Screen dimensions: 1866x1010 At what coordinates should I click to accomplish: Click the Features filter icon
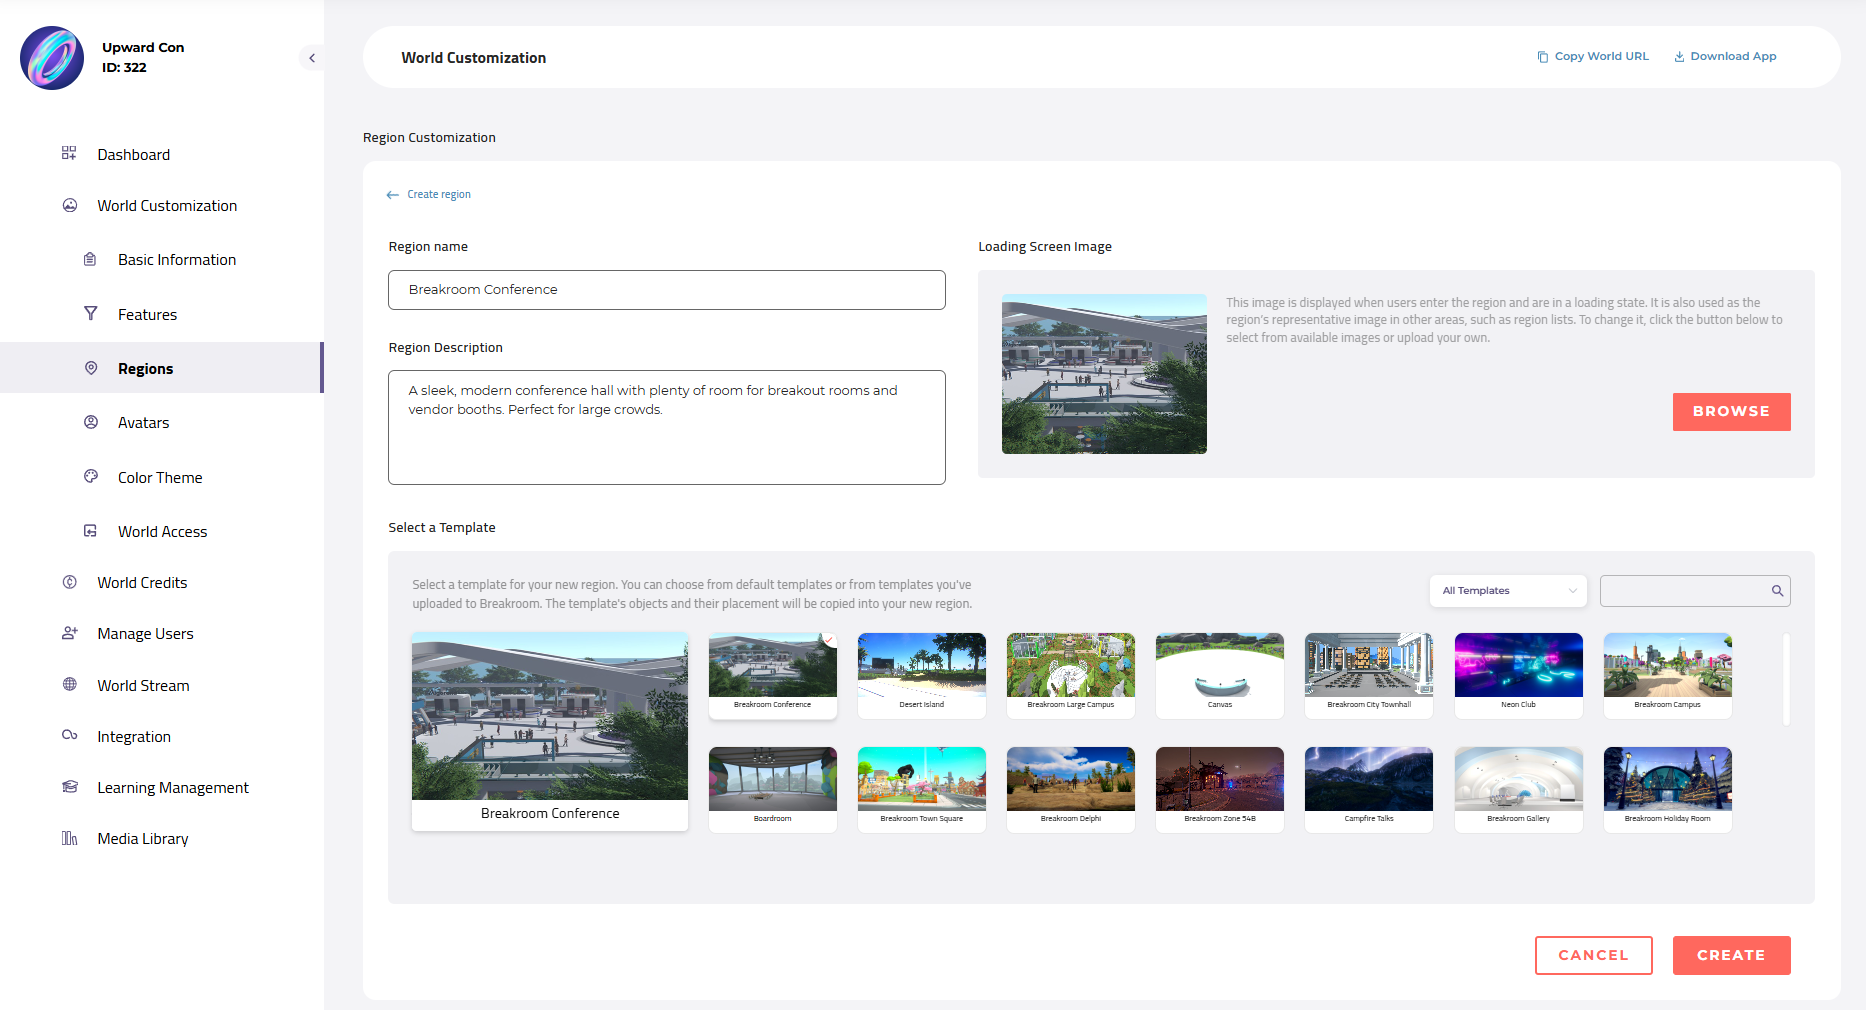[x=91, y=313]
